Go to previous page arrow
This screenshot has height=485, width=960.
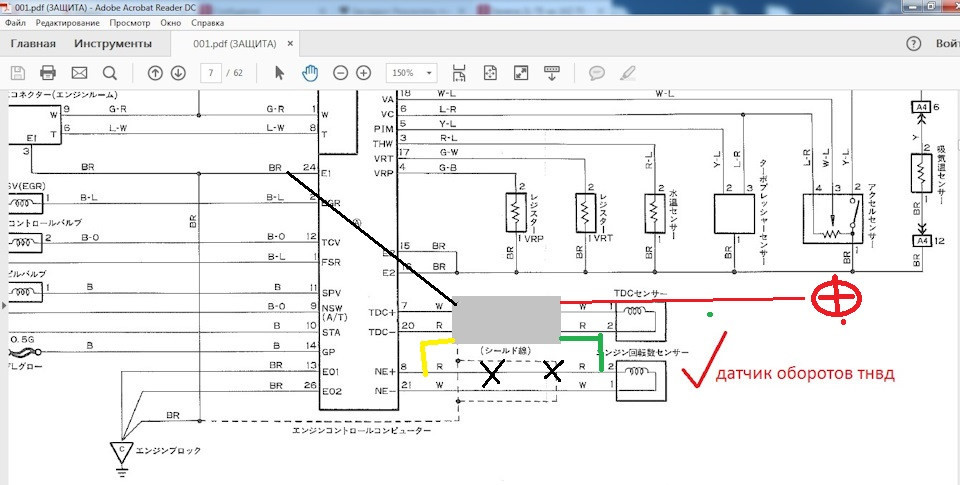[155, 73]
